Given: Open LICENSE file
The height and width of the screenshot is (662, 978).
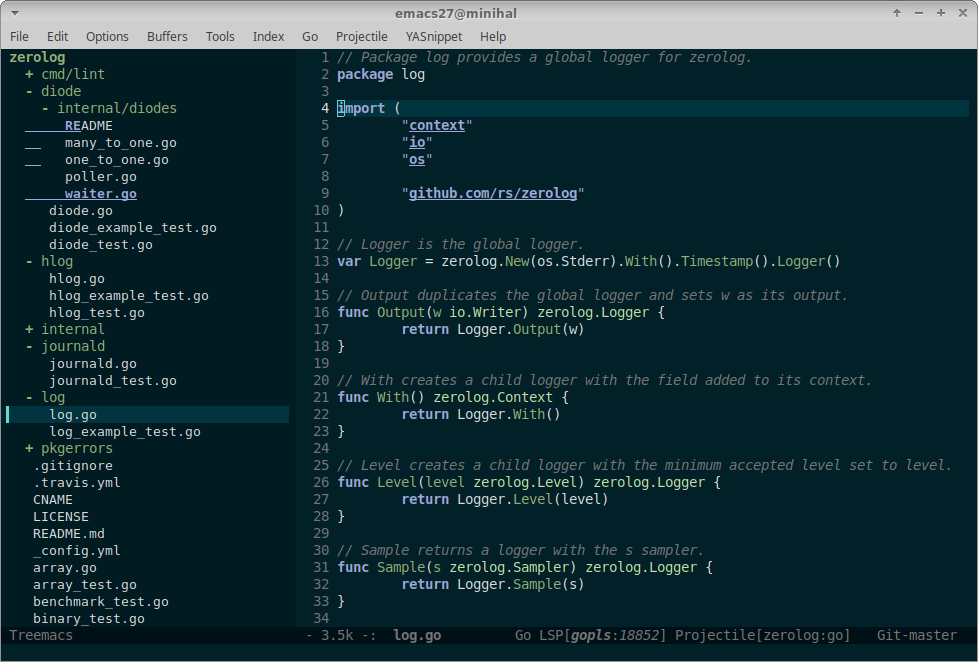Looking at the screenshot, I should [x=61, y=517].
